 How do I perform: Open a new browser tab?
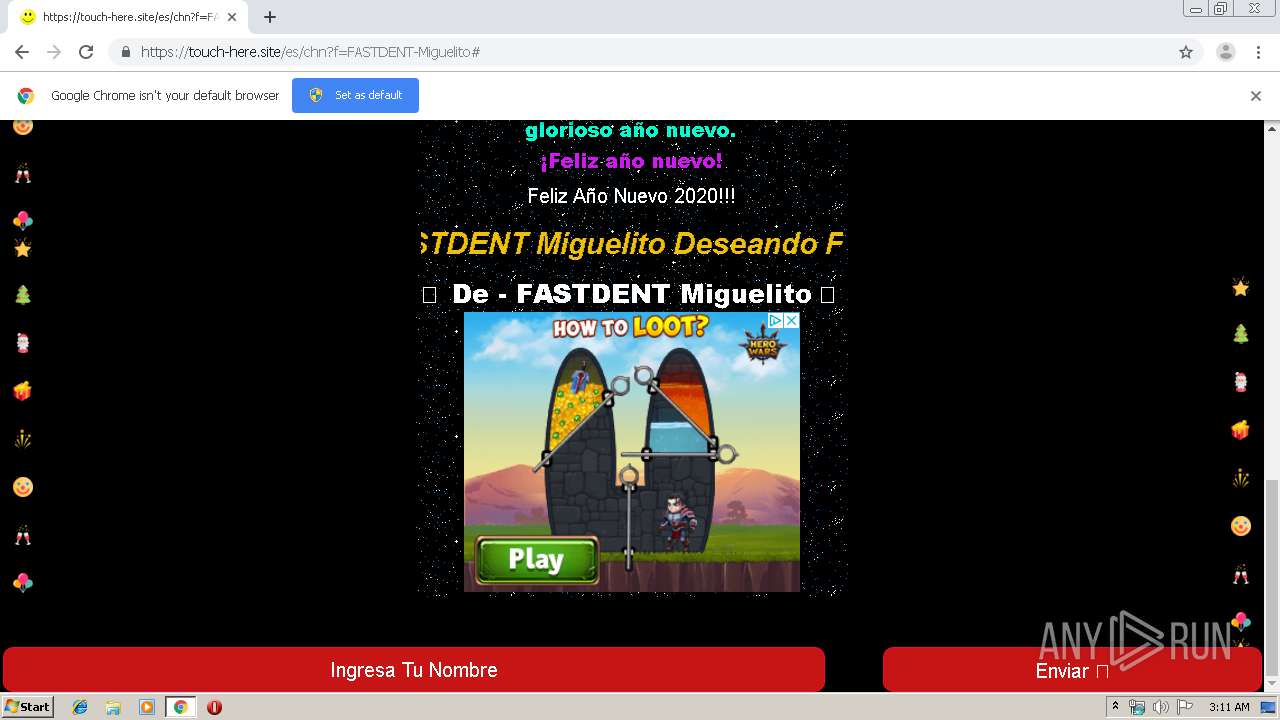[270, 17]
